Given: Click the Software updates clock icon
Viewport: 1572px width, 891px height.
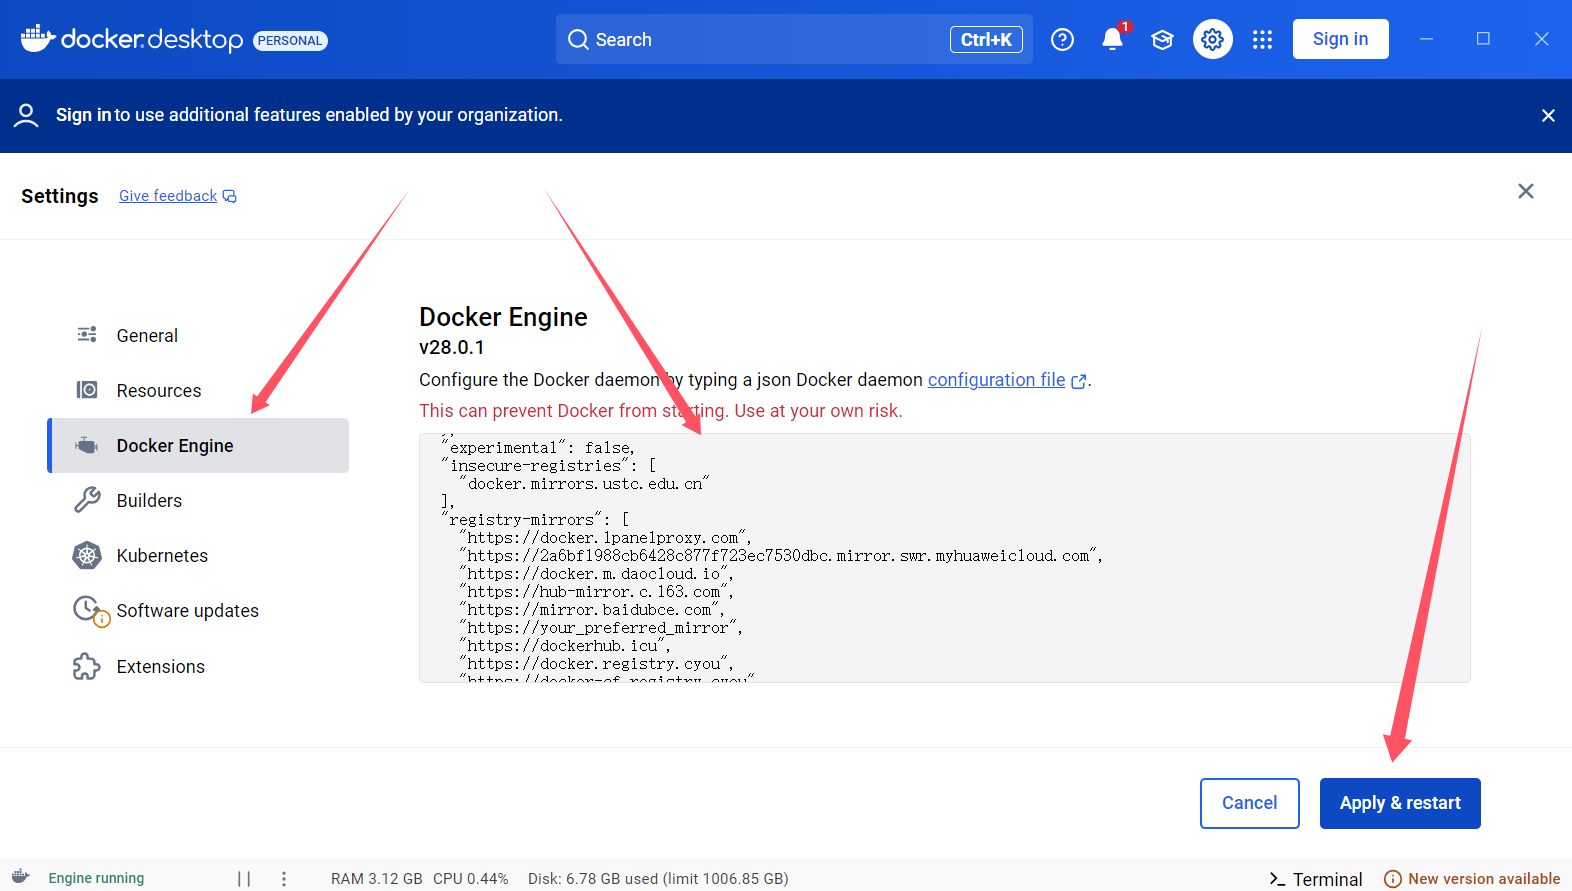Looking at the screenshot, I should coord(89,610).
